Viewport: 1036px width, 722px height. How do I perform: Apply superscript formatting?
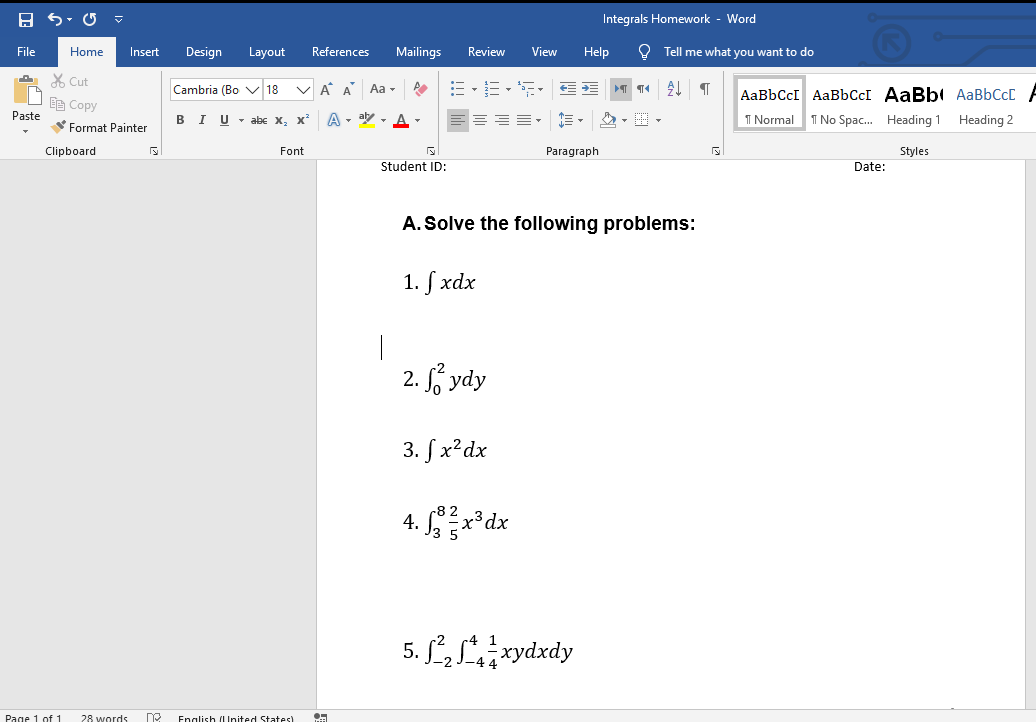click(302, 120)
